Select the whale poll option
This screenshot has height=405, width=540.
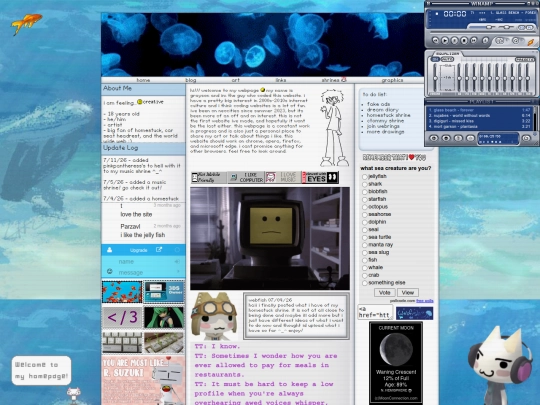(364, 268)
